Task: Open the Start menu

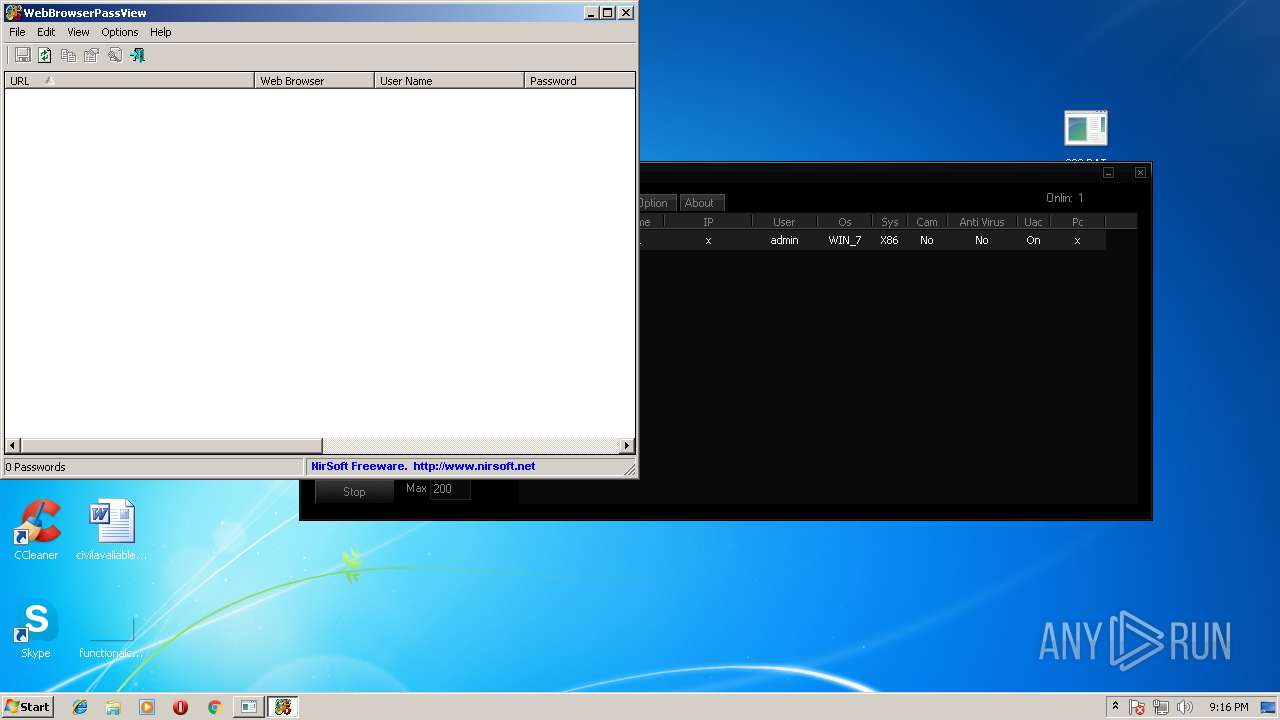Action: coord(27,707)
